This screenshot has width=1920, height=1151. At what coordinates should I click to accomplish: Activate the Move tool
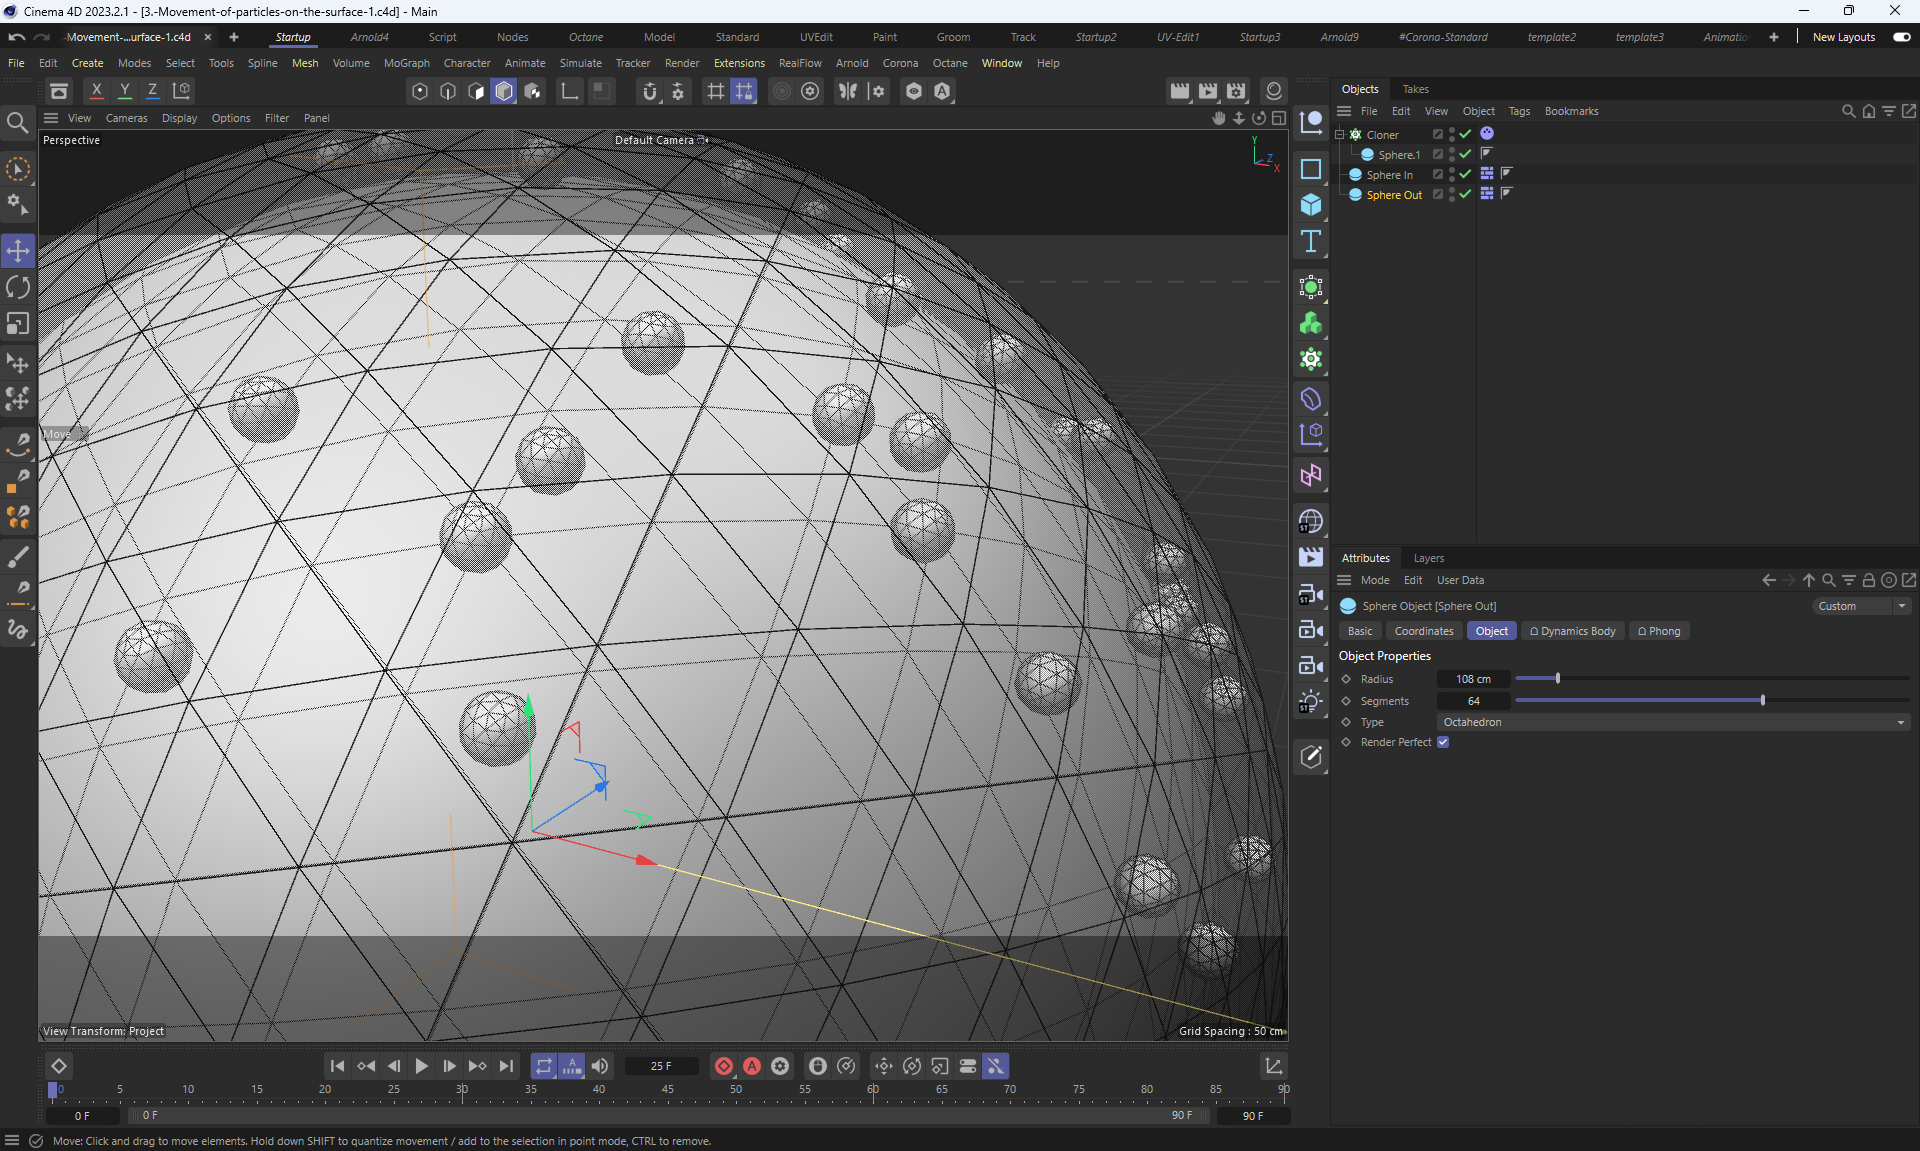click(18, 250)
